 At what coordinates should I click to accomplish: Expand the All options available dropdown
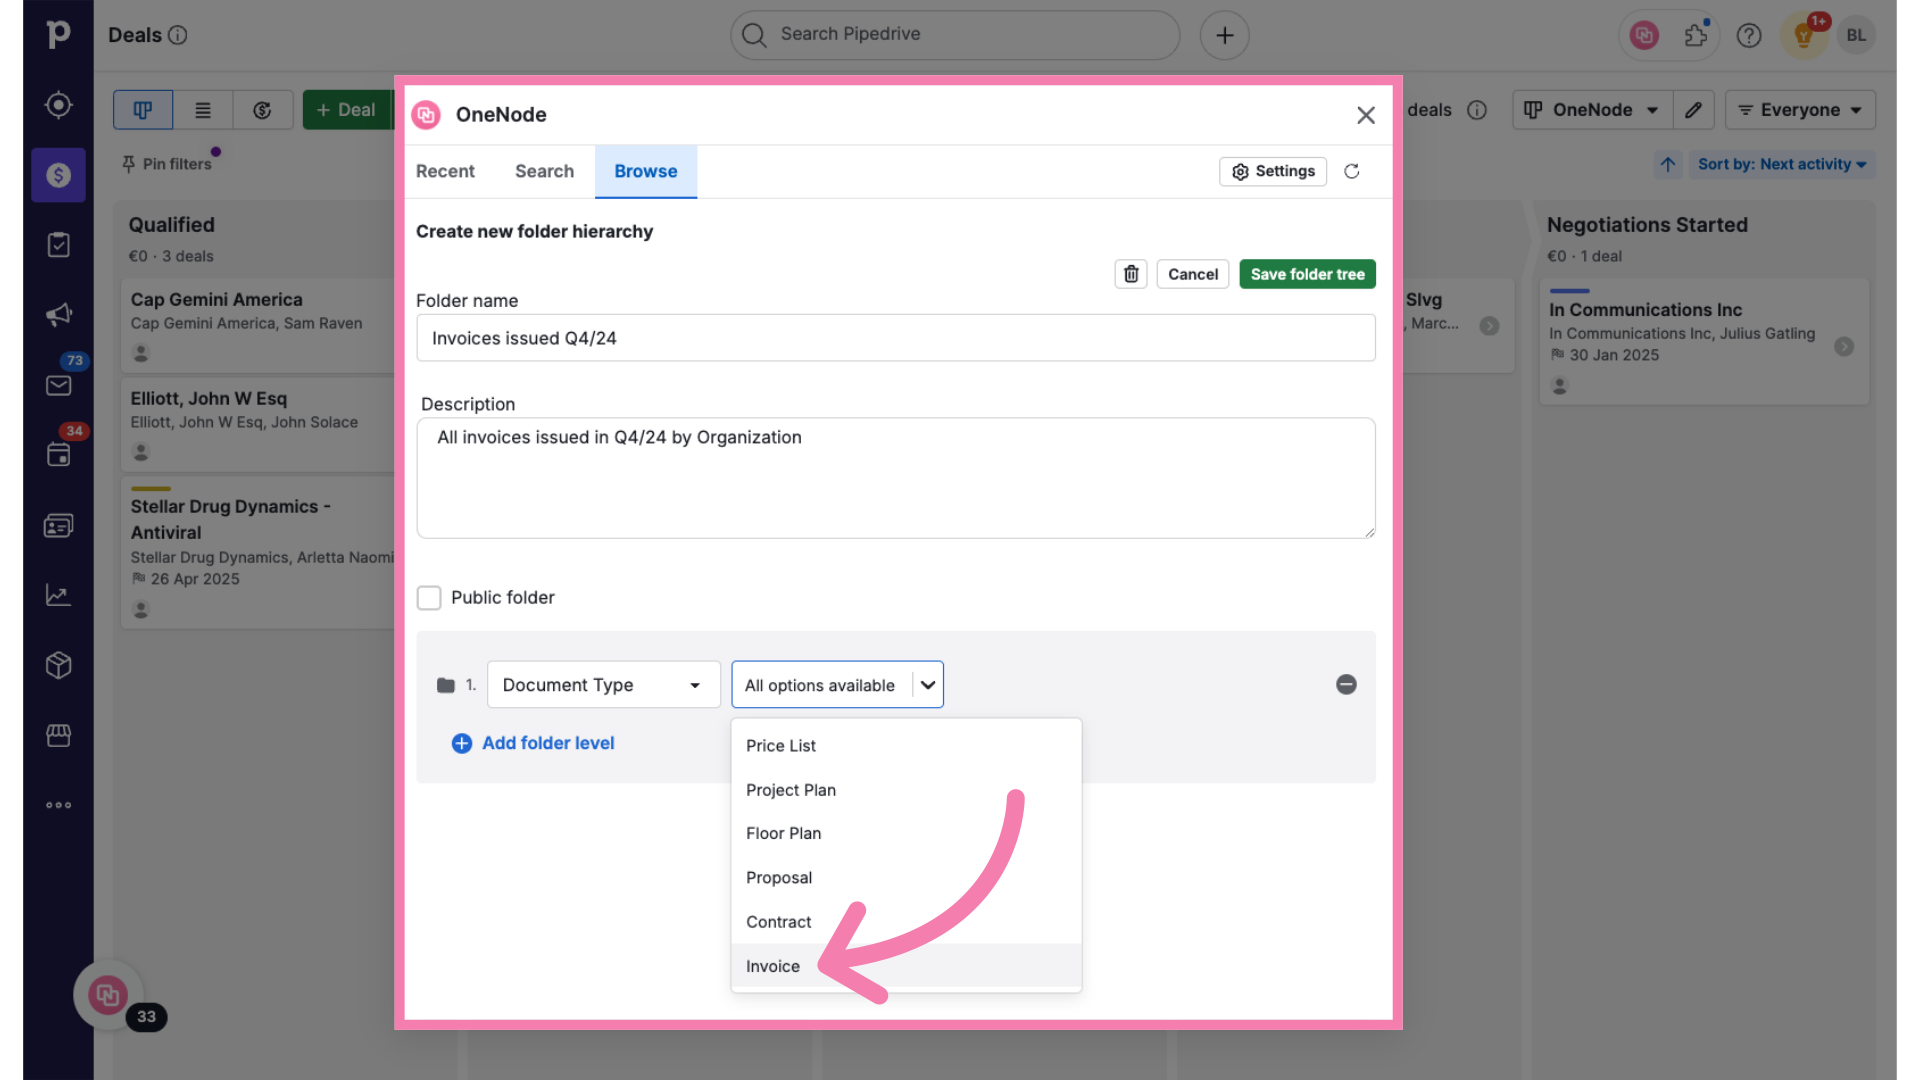pyautogui.click(x=836, y=684)
